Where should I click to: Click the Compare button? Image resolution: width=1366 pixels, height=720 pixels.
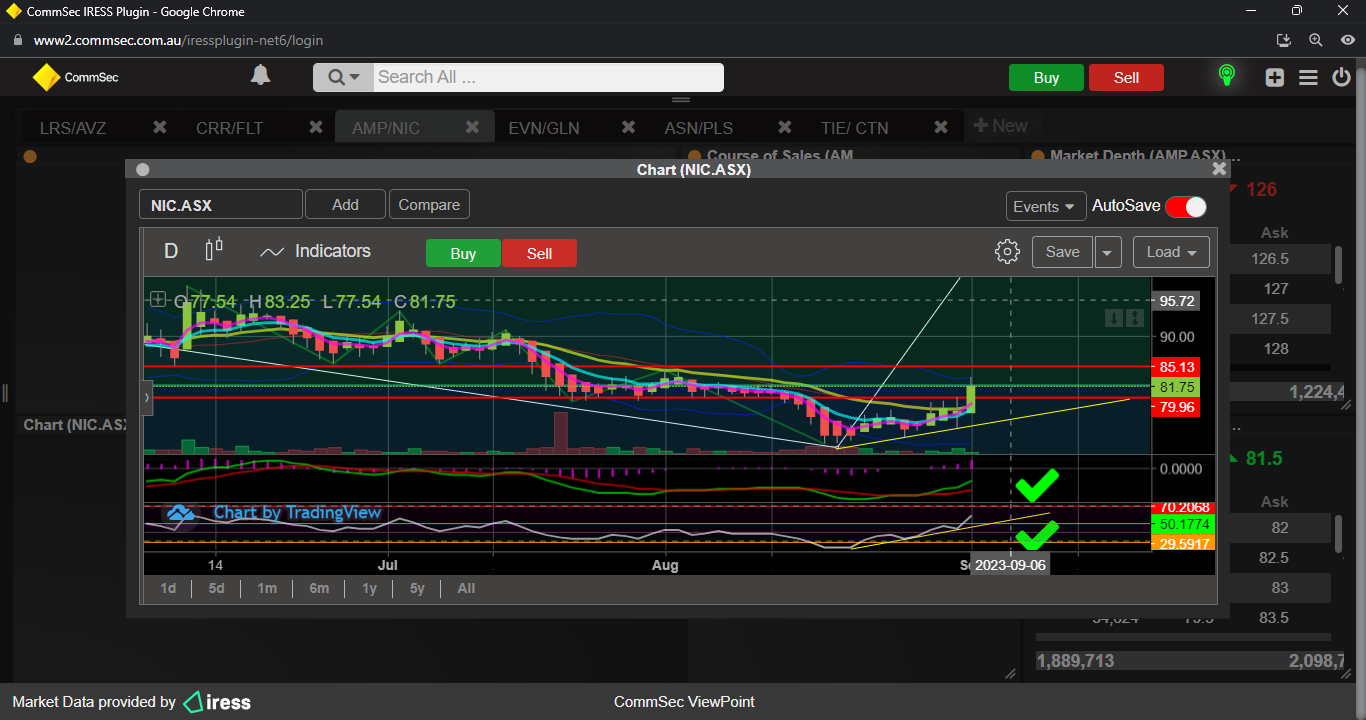(429, 205)
